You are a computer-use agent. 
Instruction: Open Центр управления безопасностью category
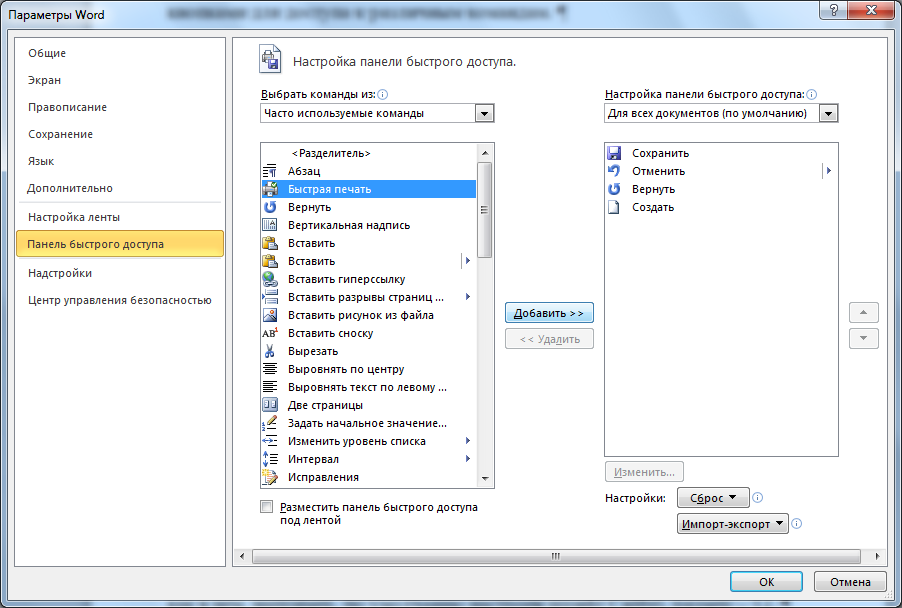click(120, 300)
